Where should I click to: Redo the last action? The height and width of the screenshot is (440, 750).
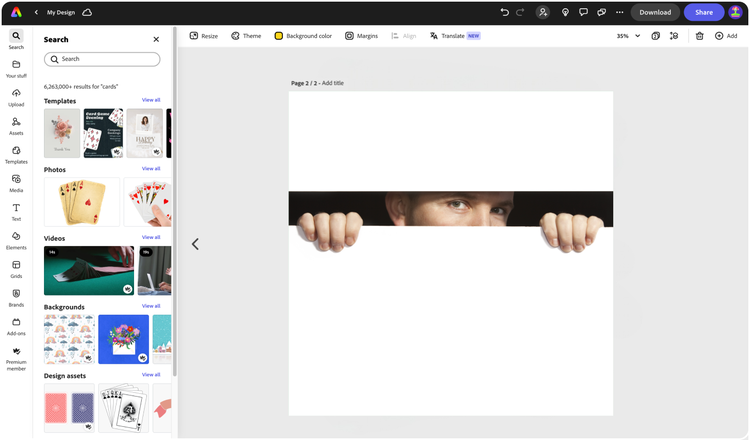click(520, 12)
